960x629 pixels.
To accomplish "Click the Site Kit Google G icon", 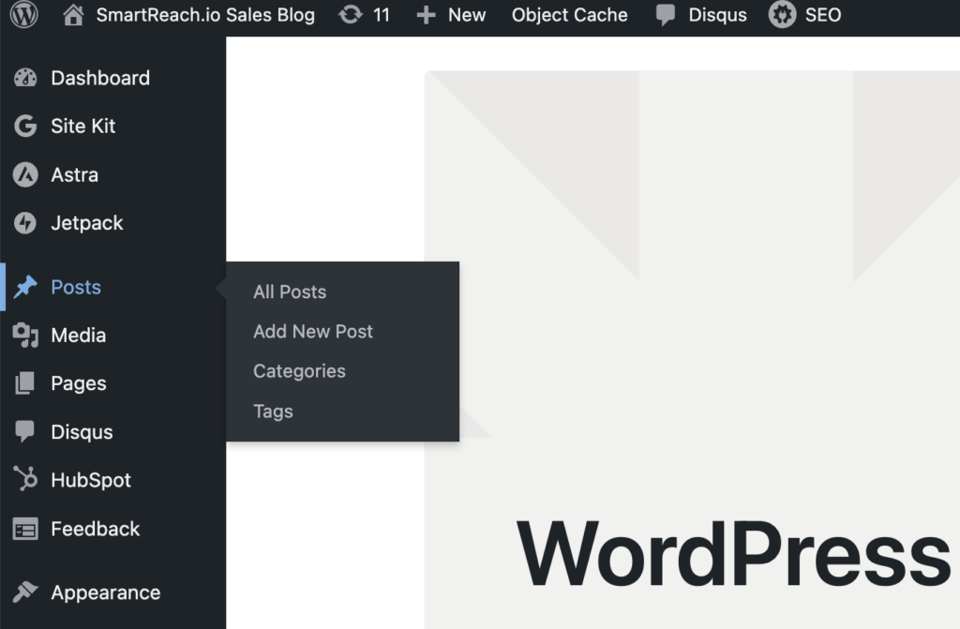I will pos(25,126).
